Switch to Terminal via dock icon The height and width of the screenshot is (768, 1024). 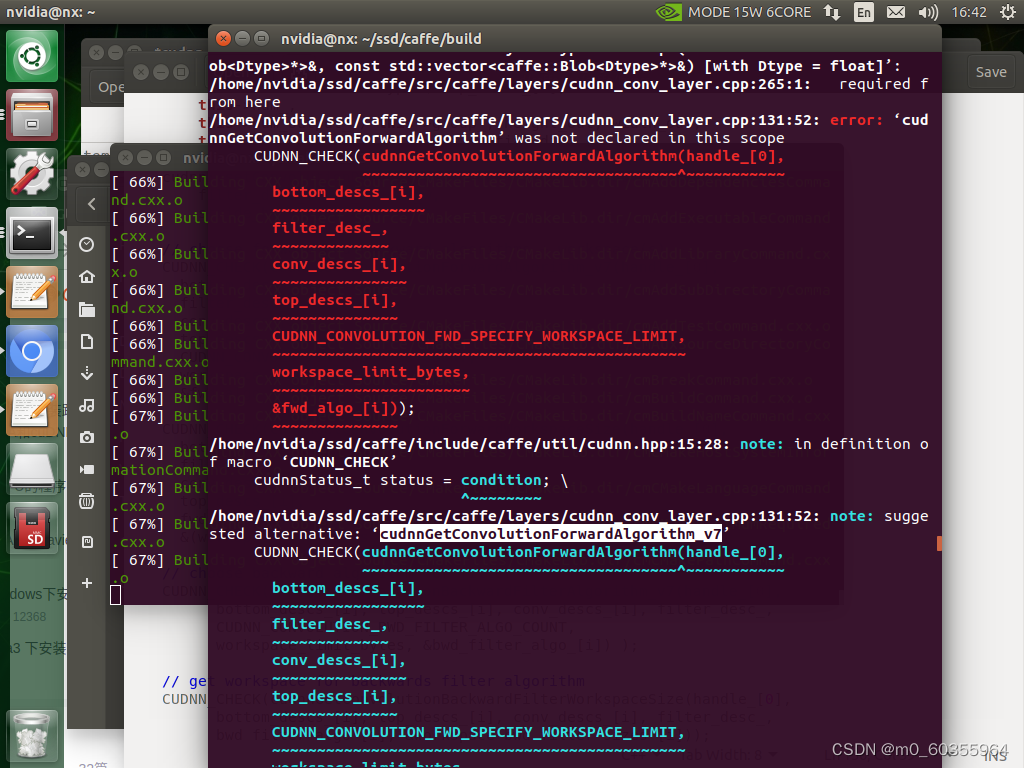coord(32,233)
